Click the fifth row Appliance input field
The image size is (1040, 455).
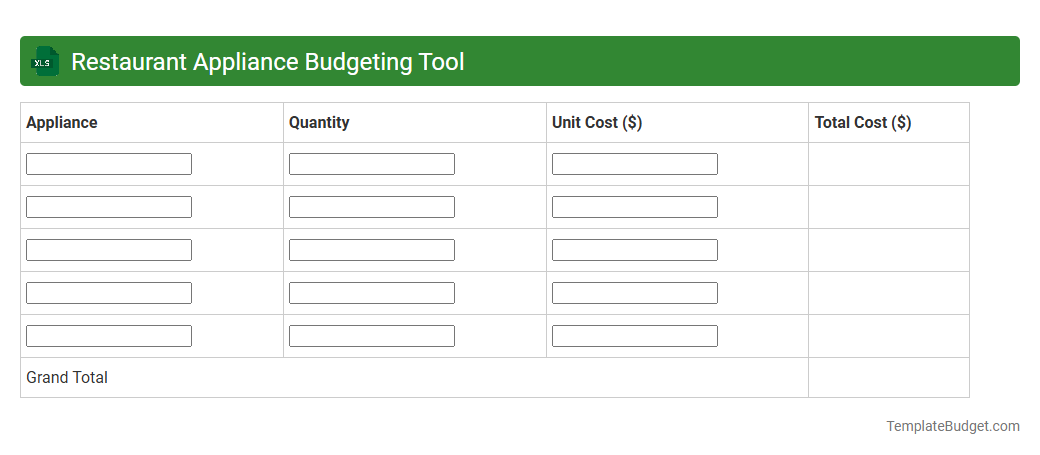point(109,336)
